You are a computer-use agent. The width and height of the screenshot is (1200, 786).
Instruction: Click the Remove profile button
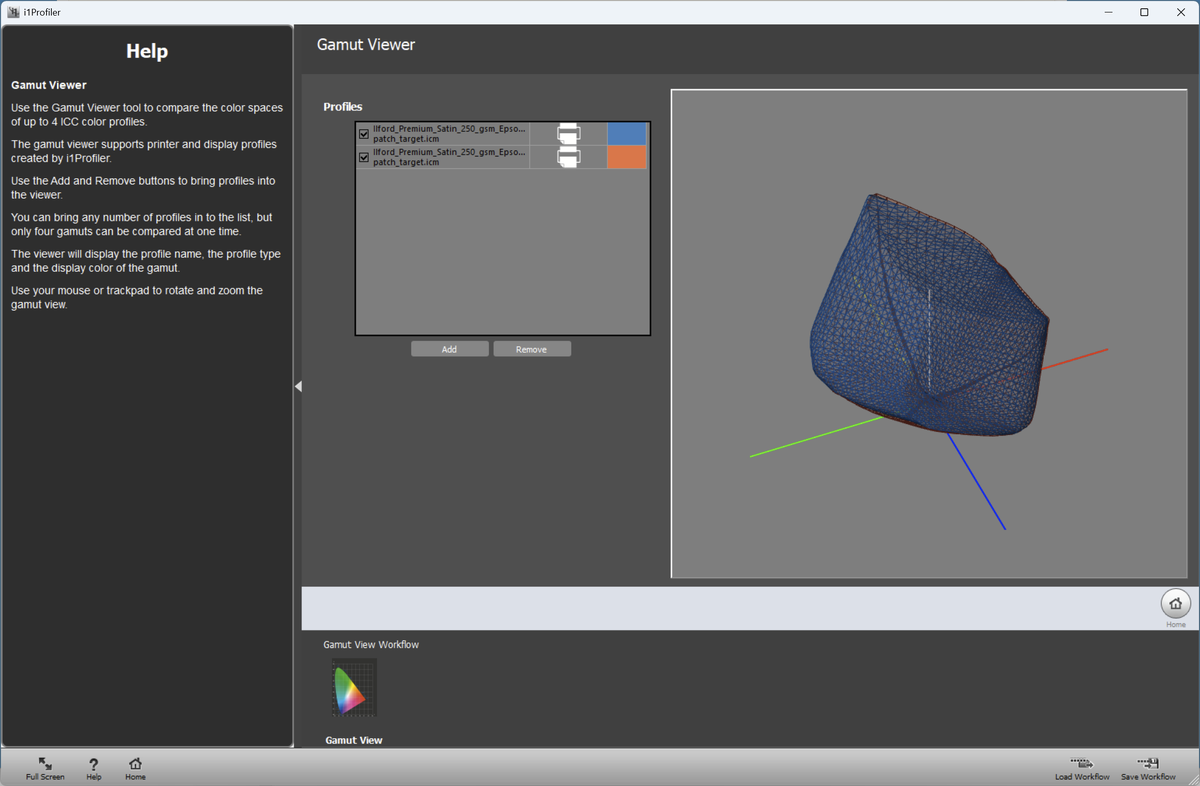tap(531, 349)
